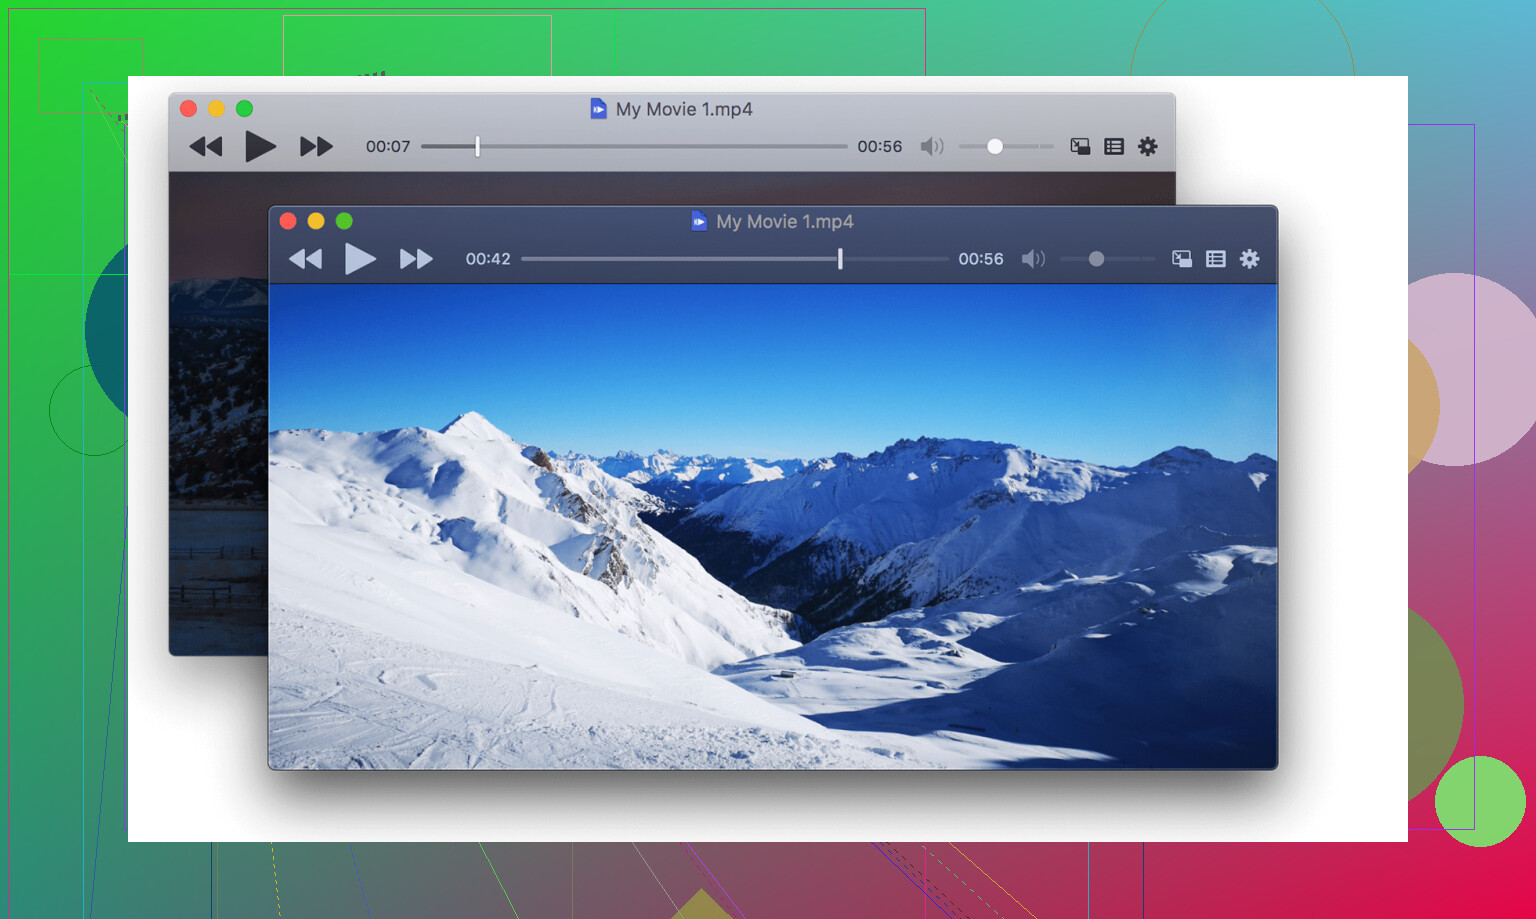Open playlist icon in front window
This screenshot has height=919, width=1536.
click(1216, 259)
